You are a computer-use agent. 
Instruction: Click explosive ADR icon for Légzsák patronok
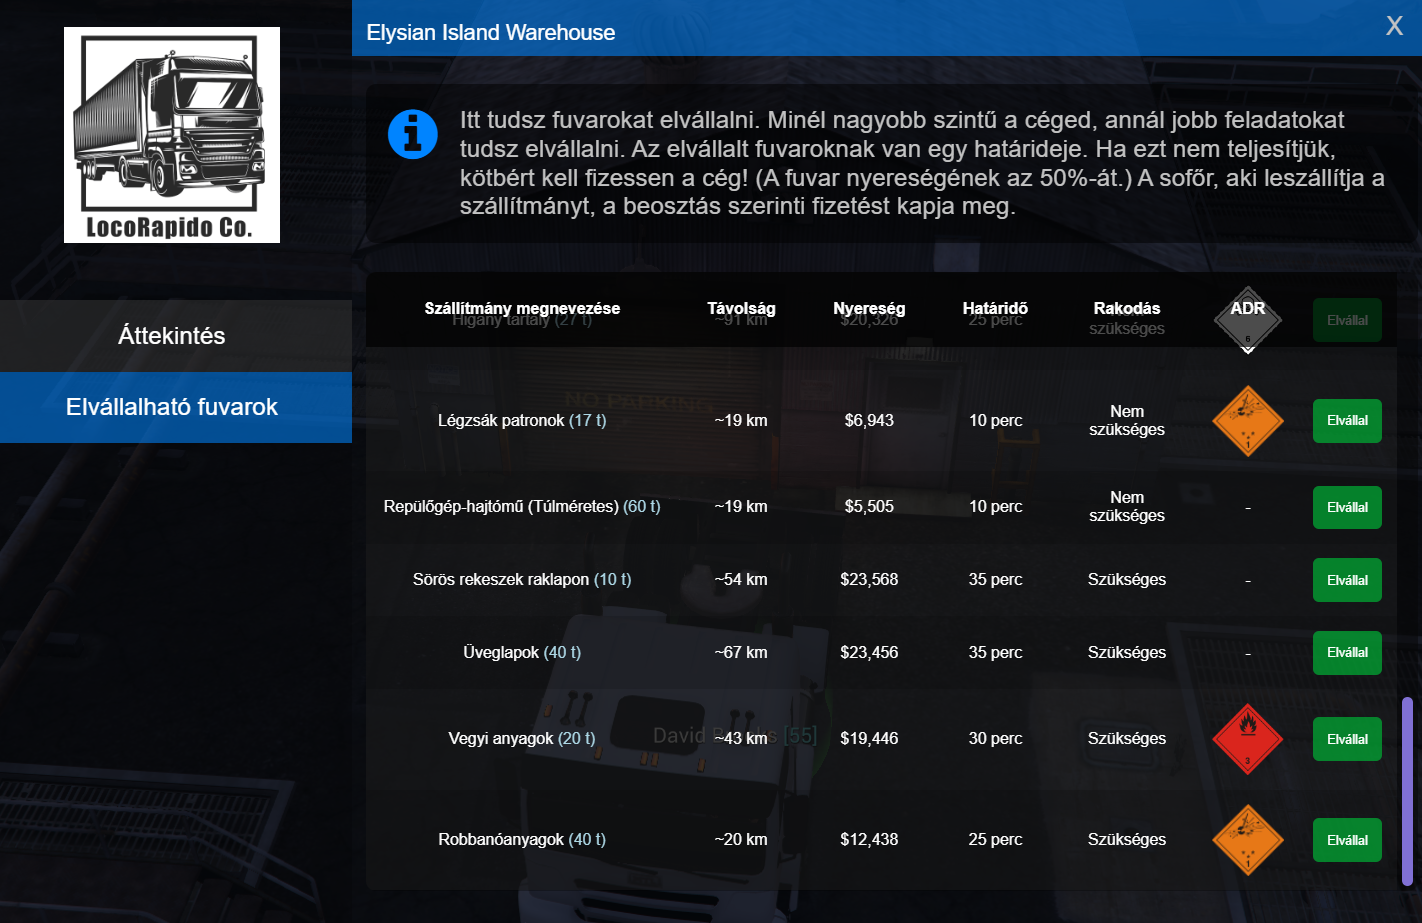[x=1247, y=421]
